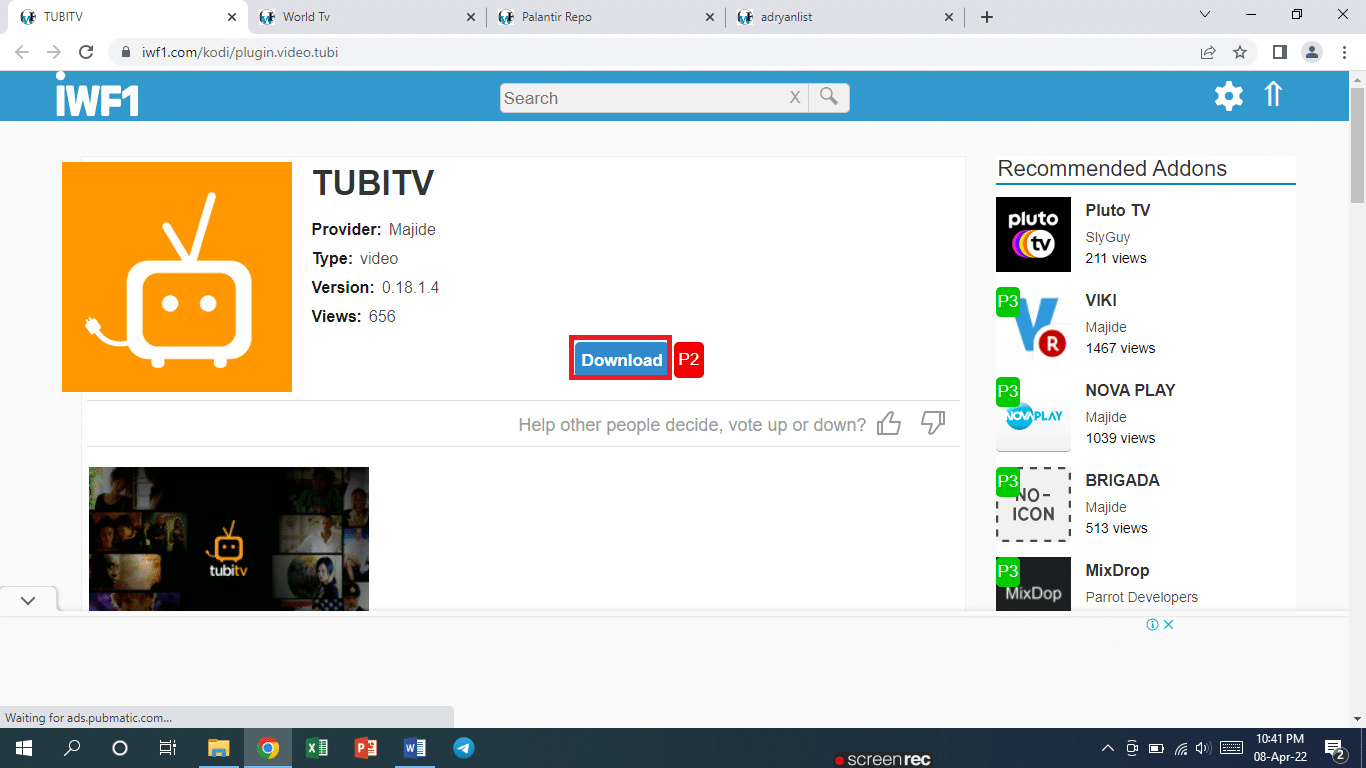
Task: Open the Pluto TV addon link
Action: click(1117, 210)
